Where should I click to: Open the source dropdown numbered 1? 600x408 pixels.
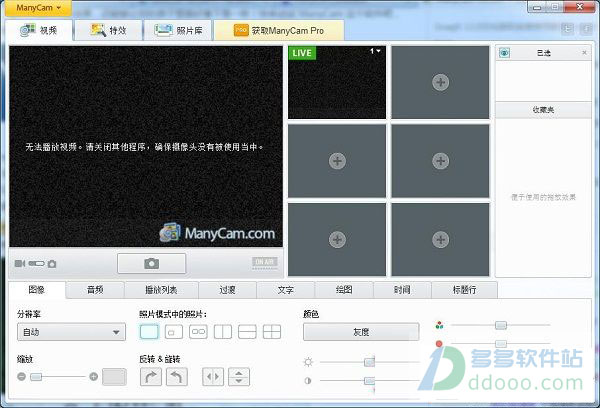pos(375,51)
